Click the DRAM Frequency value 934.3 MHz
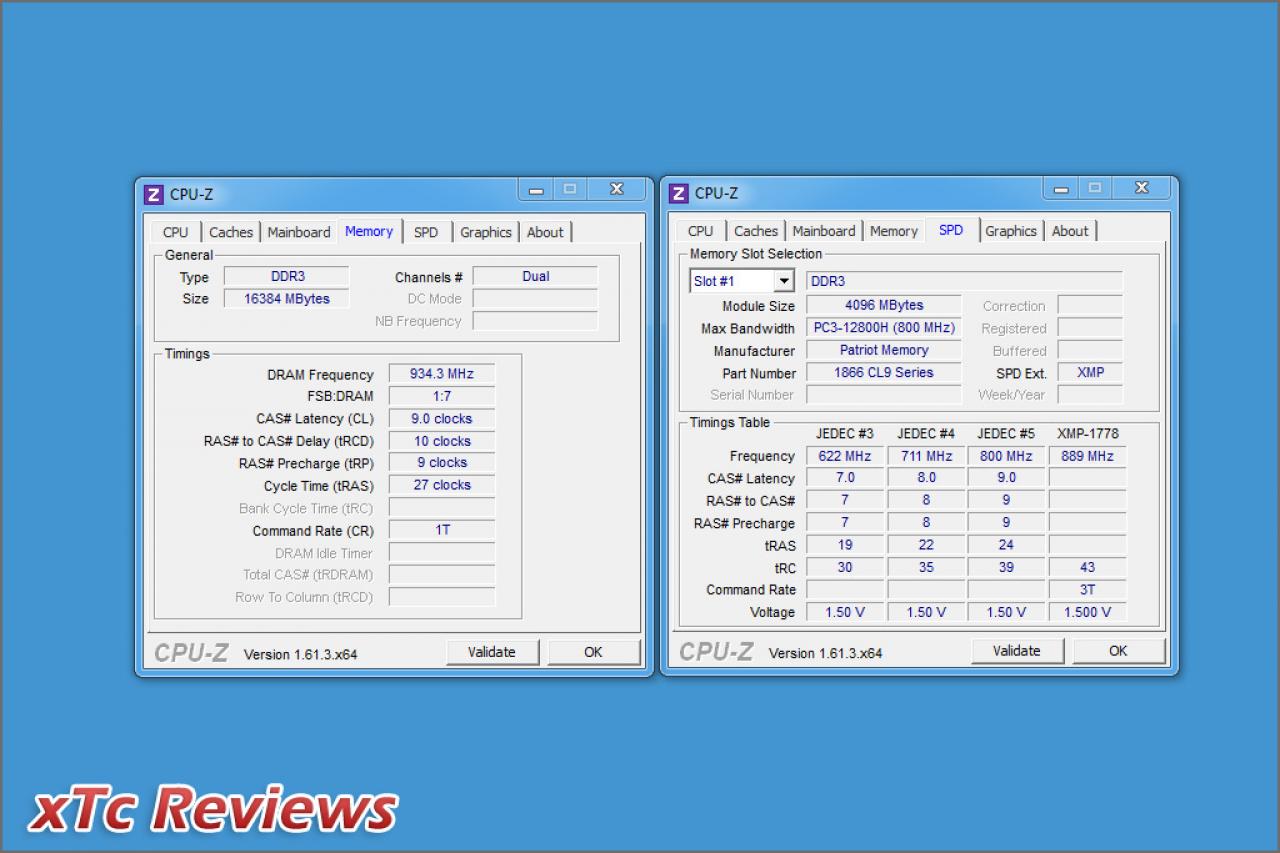Screen dimensions: 1280x853 pyautogui.click(x=442, y=374)
